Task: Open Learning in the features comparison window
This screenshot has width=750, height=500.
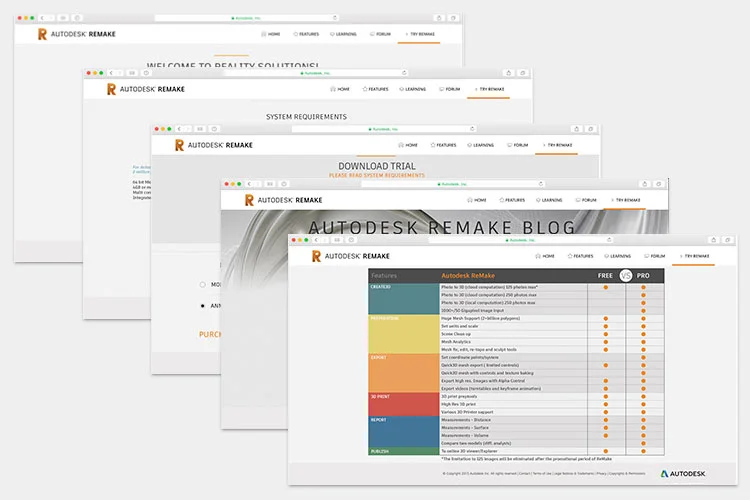Action: [x=618, y=256]
